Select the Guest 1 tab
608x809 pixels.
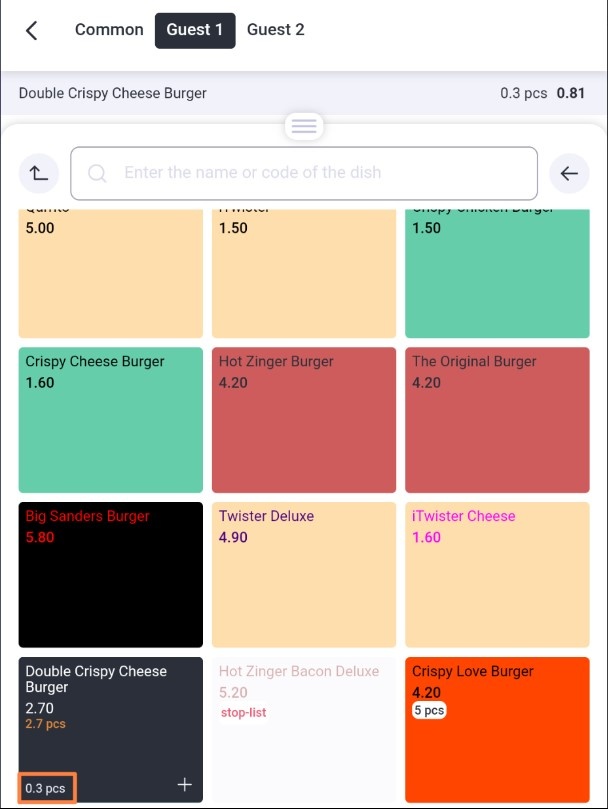[195, 30]
